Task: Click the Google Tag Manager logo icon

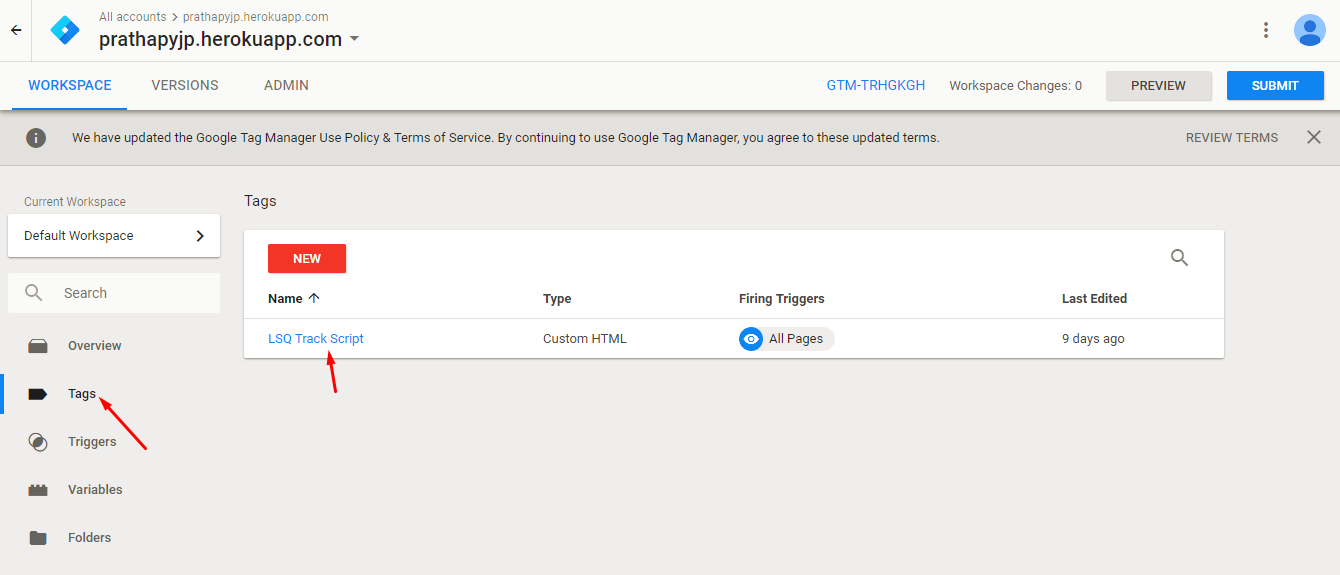Action: pos(65,30)
